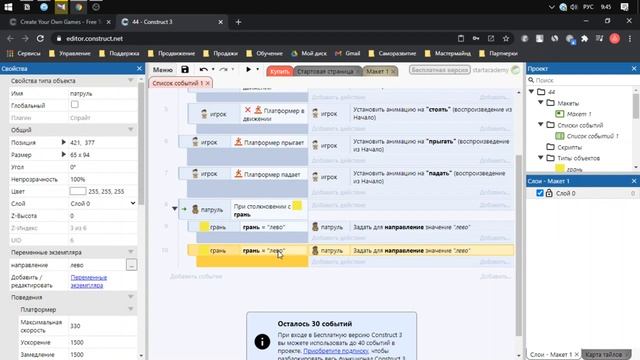Open a new Chrome tab with the plus button
Screen dimensions: 640x360
tap(238, 22)
